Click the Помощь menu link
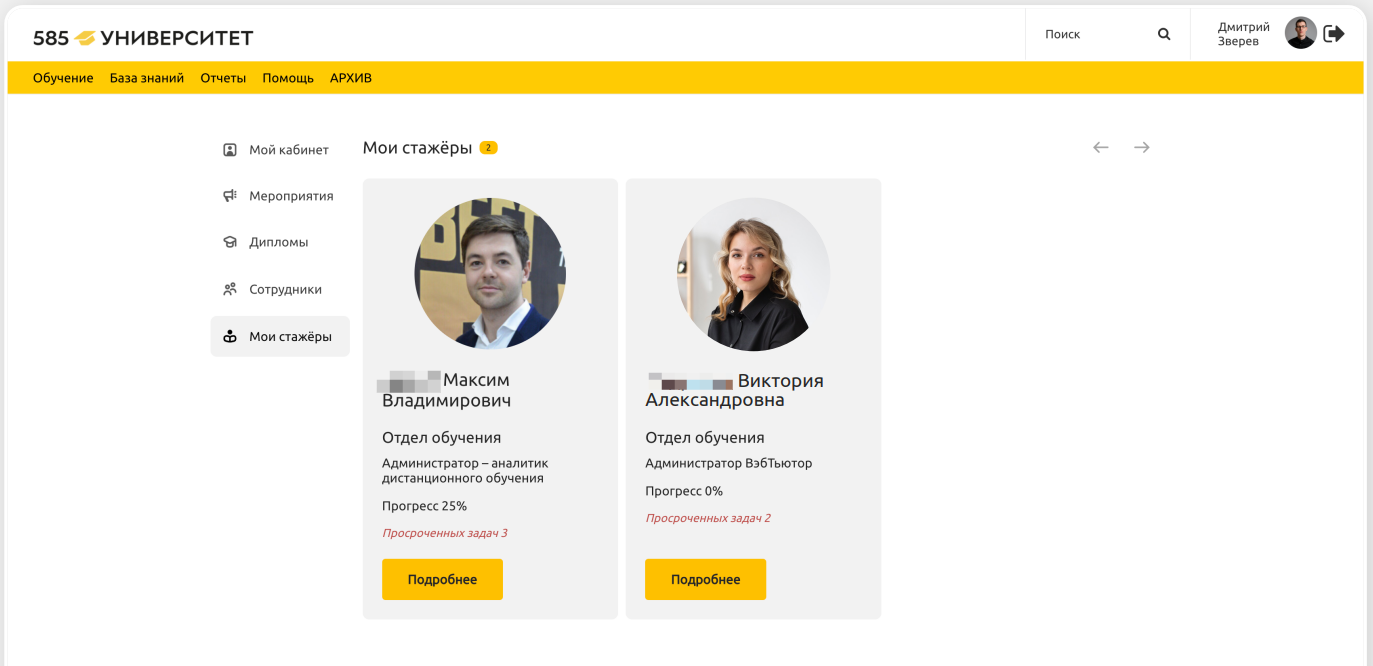This screenshot has width=1373, height=666. [x=288, y=78]
